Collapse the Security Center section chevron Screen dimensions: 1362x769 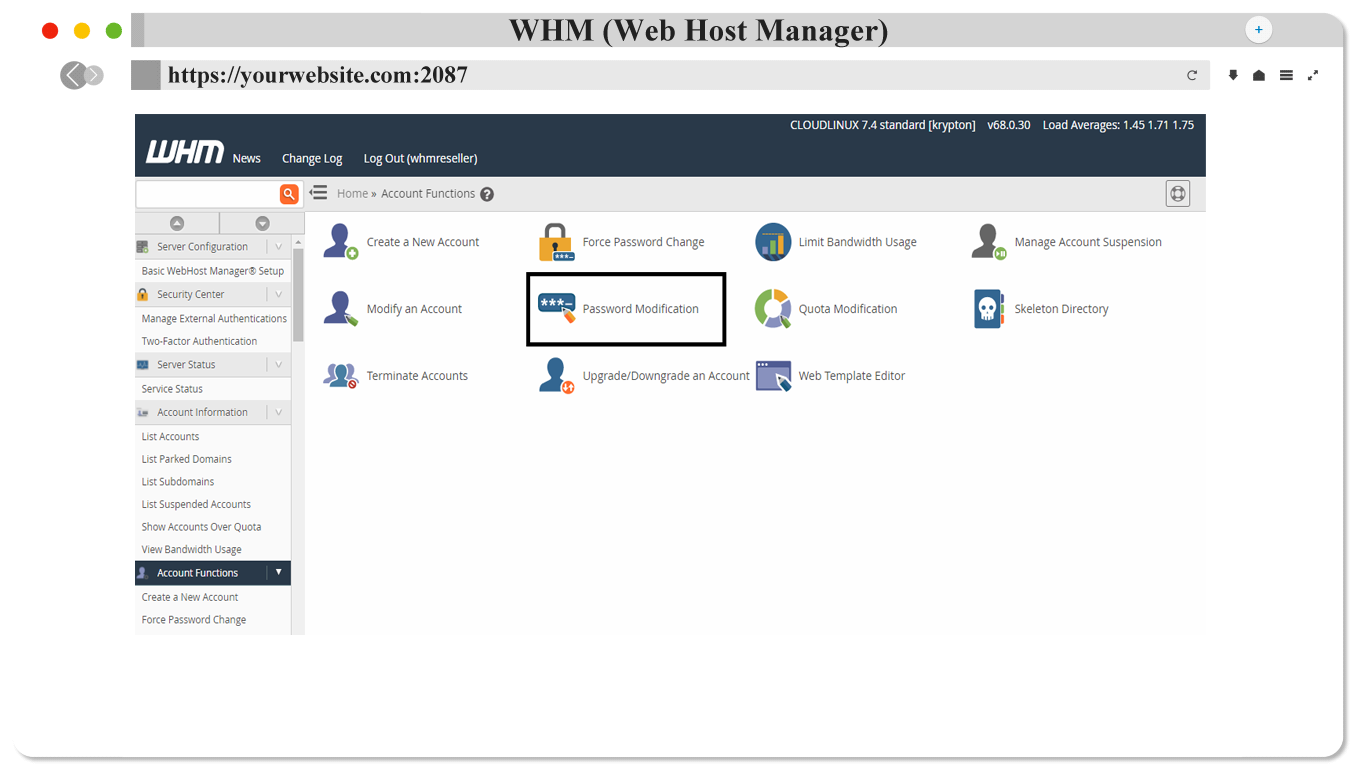tap(279, 294)
